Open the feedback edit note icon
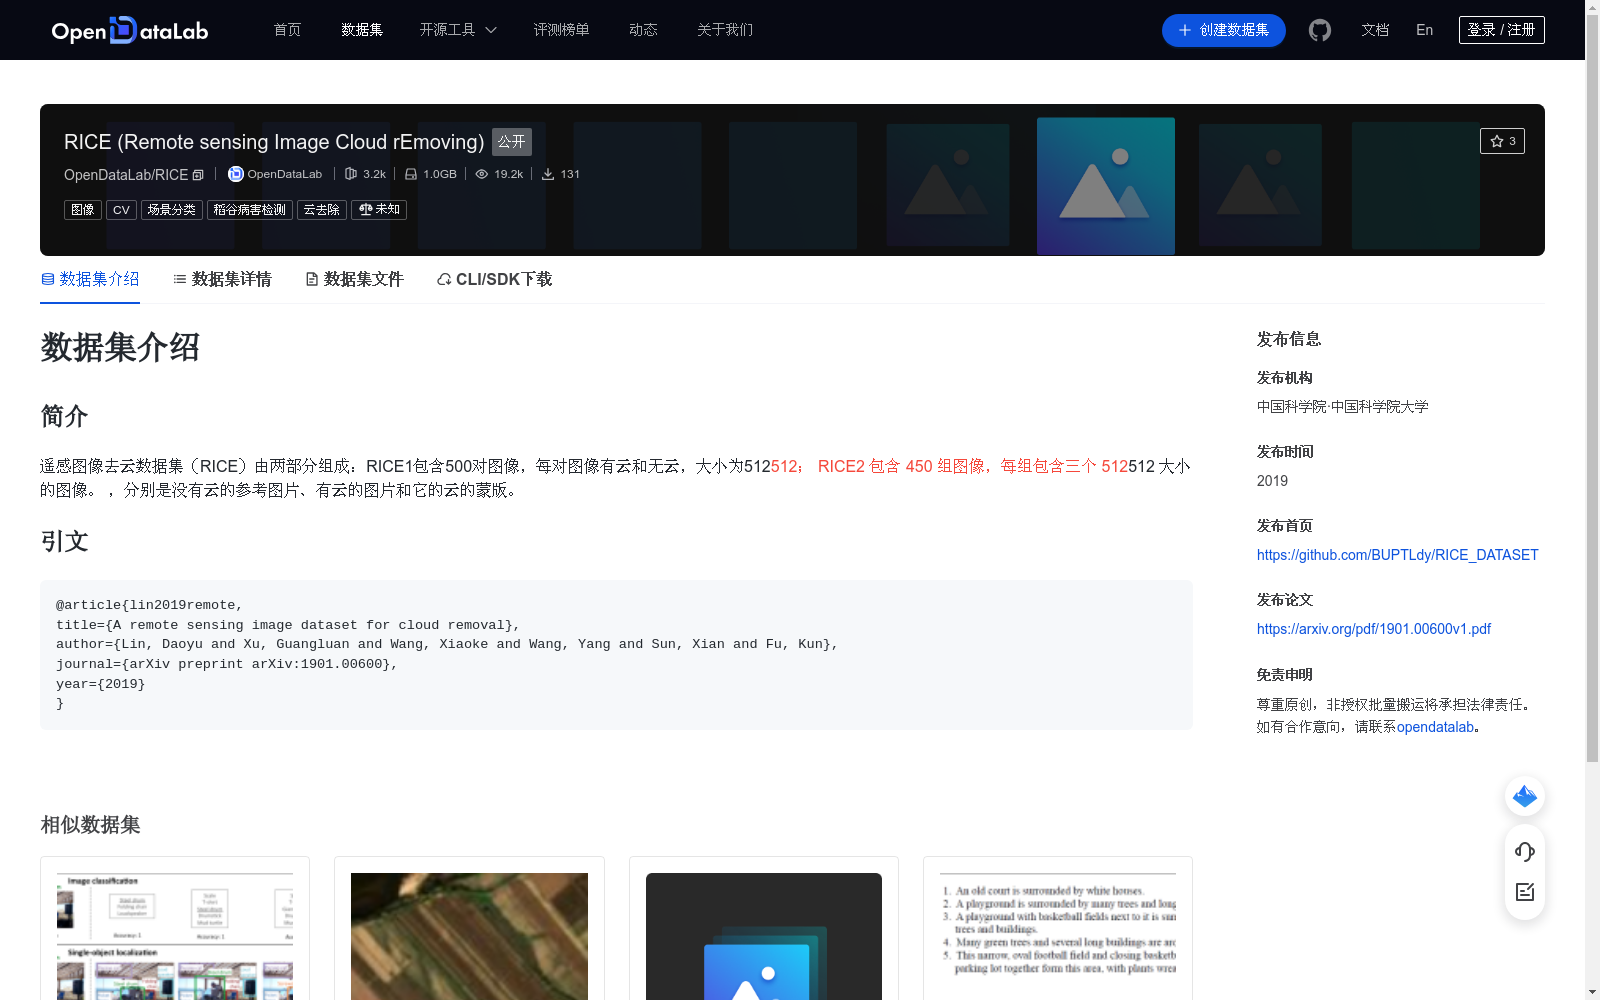 click(x=1525, y=892)
